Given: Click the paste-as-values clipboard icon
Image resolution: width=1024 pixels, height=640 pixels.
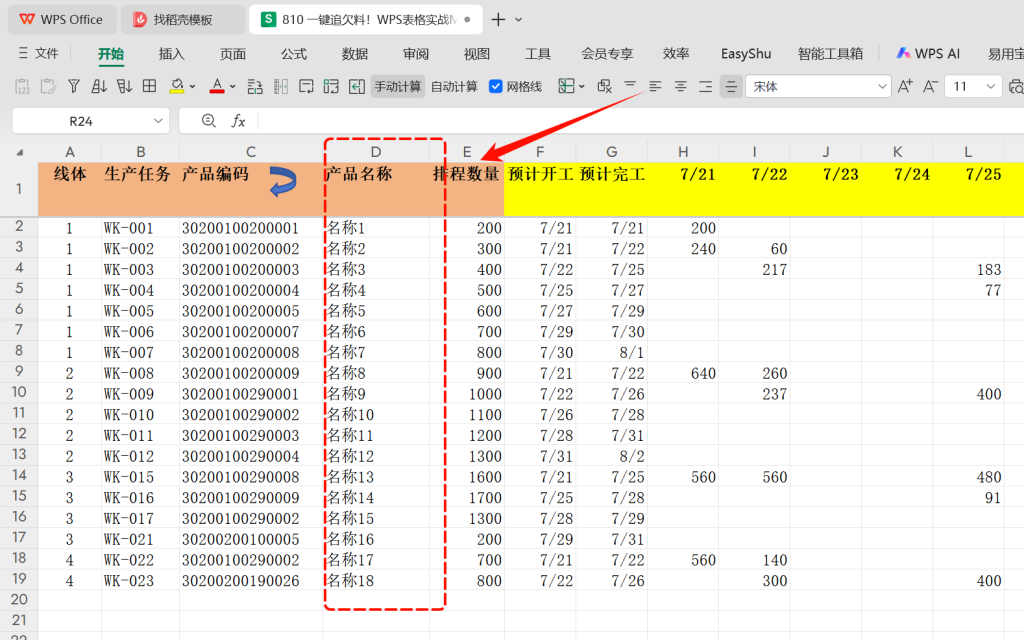Looking at the screenshot, I should 22,86.
